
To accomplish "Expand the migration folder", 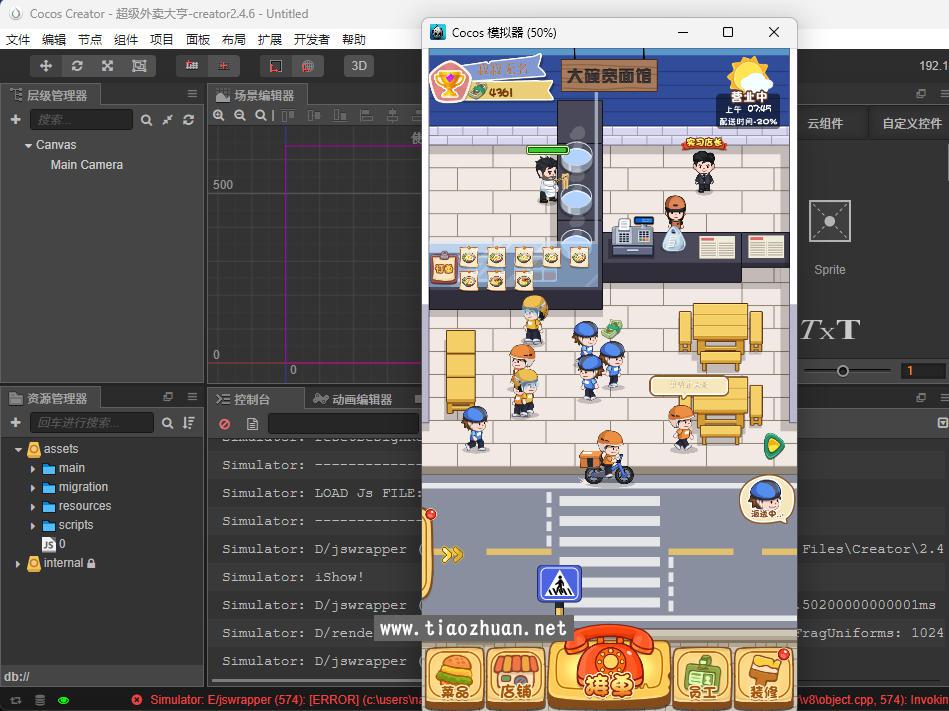I will click(33, 487).
